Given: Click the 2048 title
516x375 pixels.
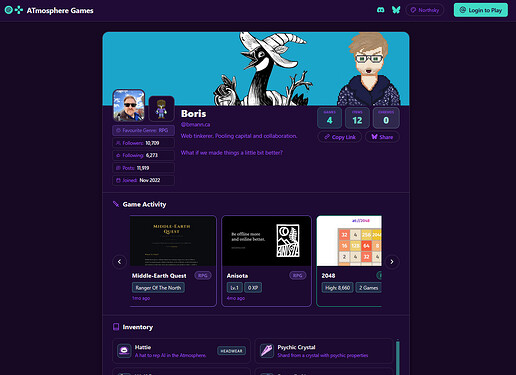Looking at the screenshot, I should [x=328, y=276].
